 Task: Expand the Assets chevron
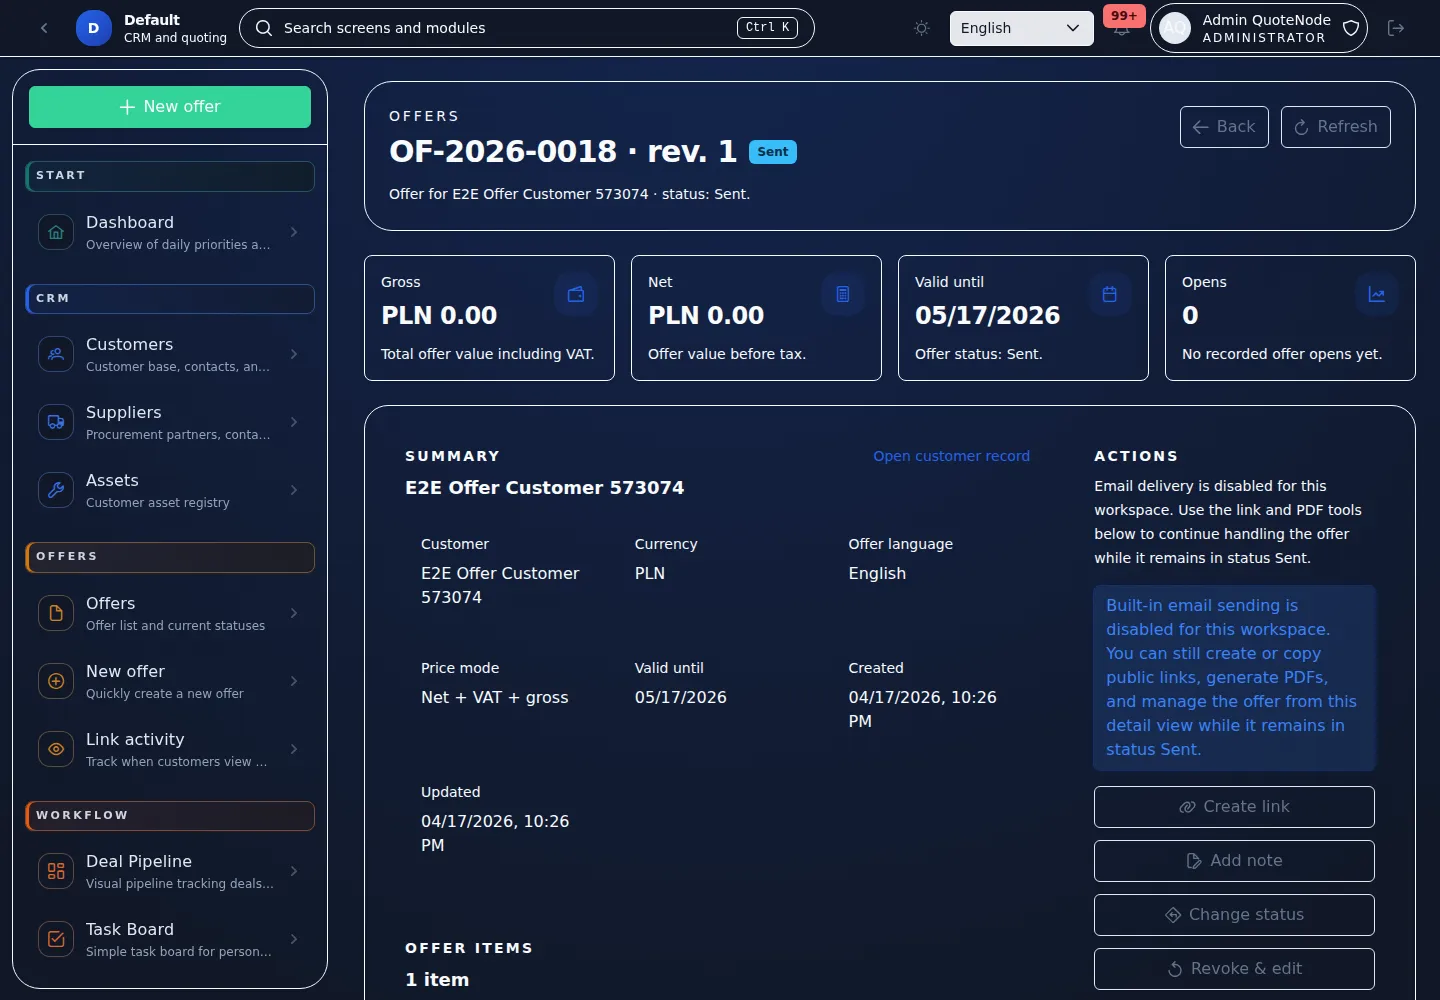tap(294, 490)
